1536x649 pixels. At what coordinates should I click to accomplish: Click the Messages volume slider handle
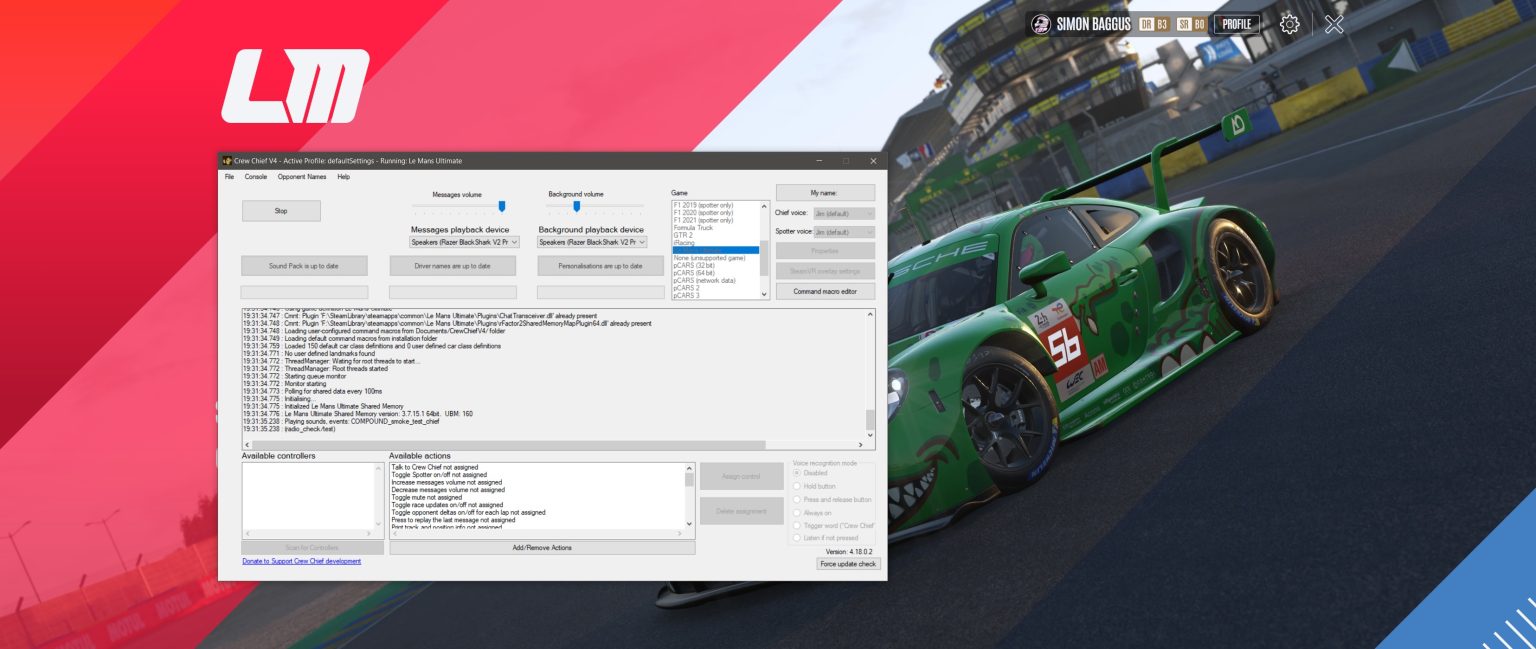pos(502,206)
